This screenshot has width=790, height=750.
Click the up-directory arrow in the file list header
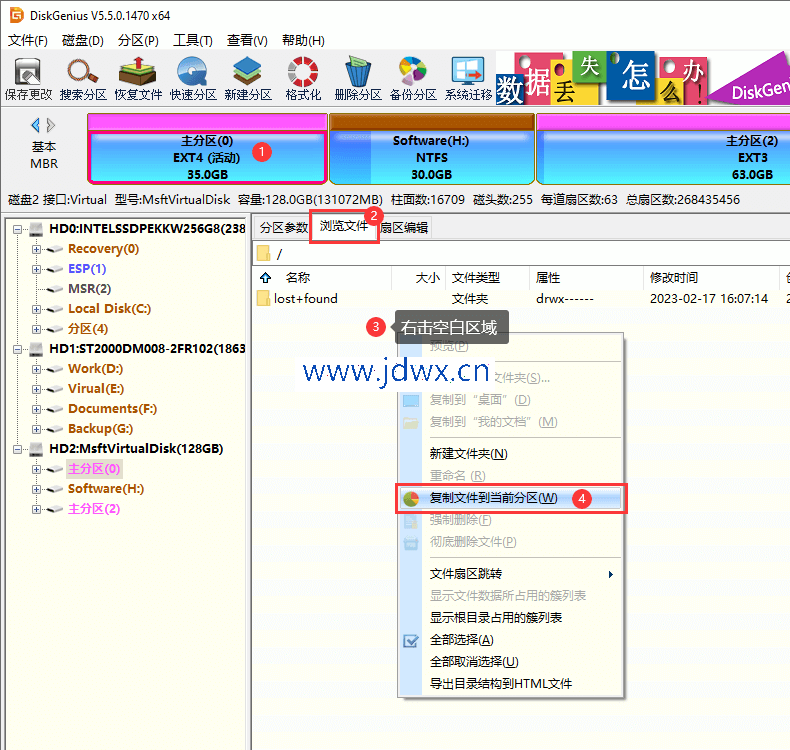pyautogui.click(x=266, y=278)
